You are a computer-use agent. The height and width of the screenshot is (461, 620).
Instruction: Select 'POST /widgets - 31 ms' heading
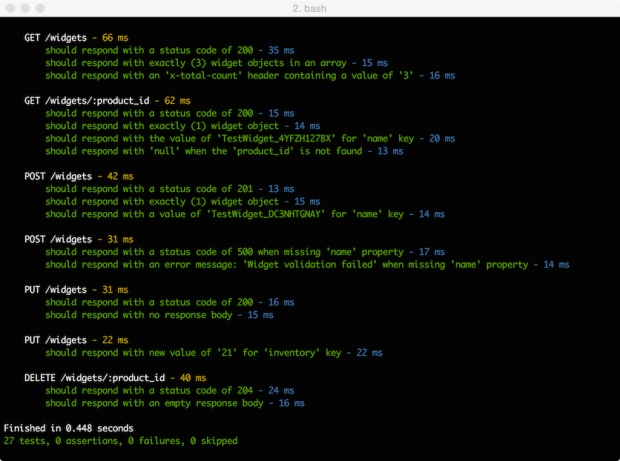coord(79,239)
